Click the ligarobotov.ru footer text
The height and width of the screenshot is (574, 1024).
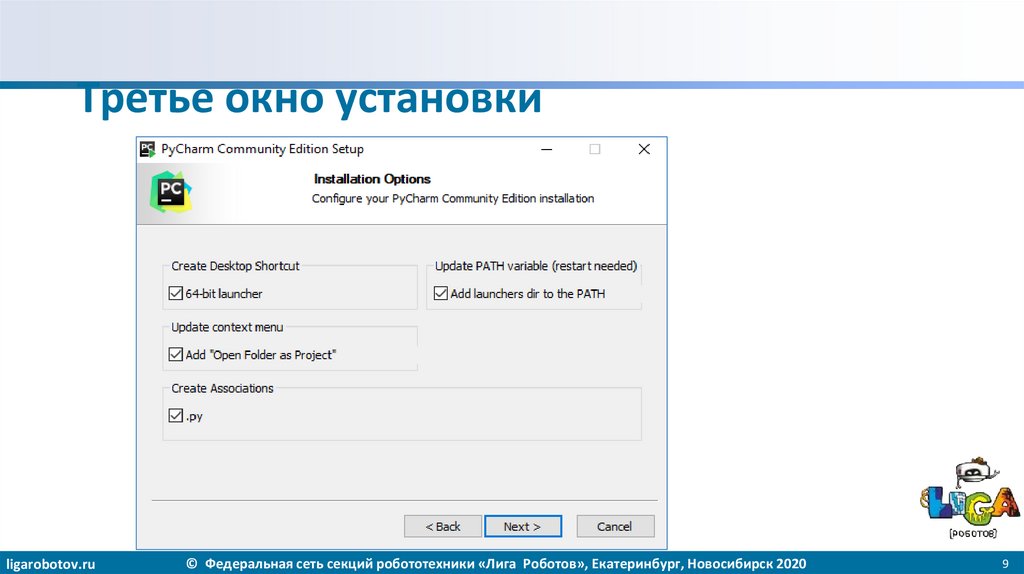[51, 564]
